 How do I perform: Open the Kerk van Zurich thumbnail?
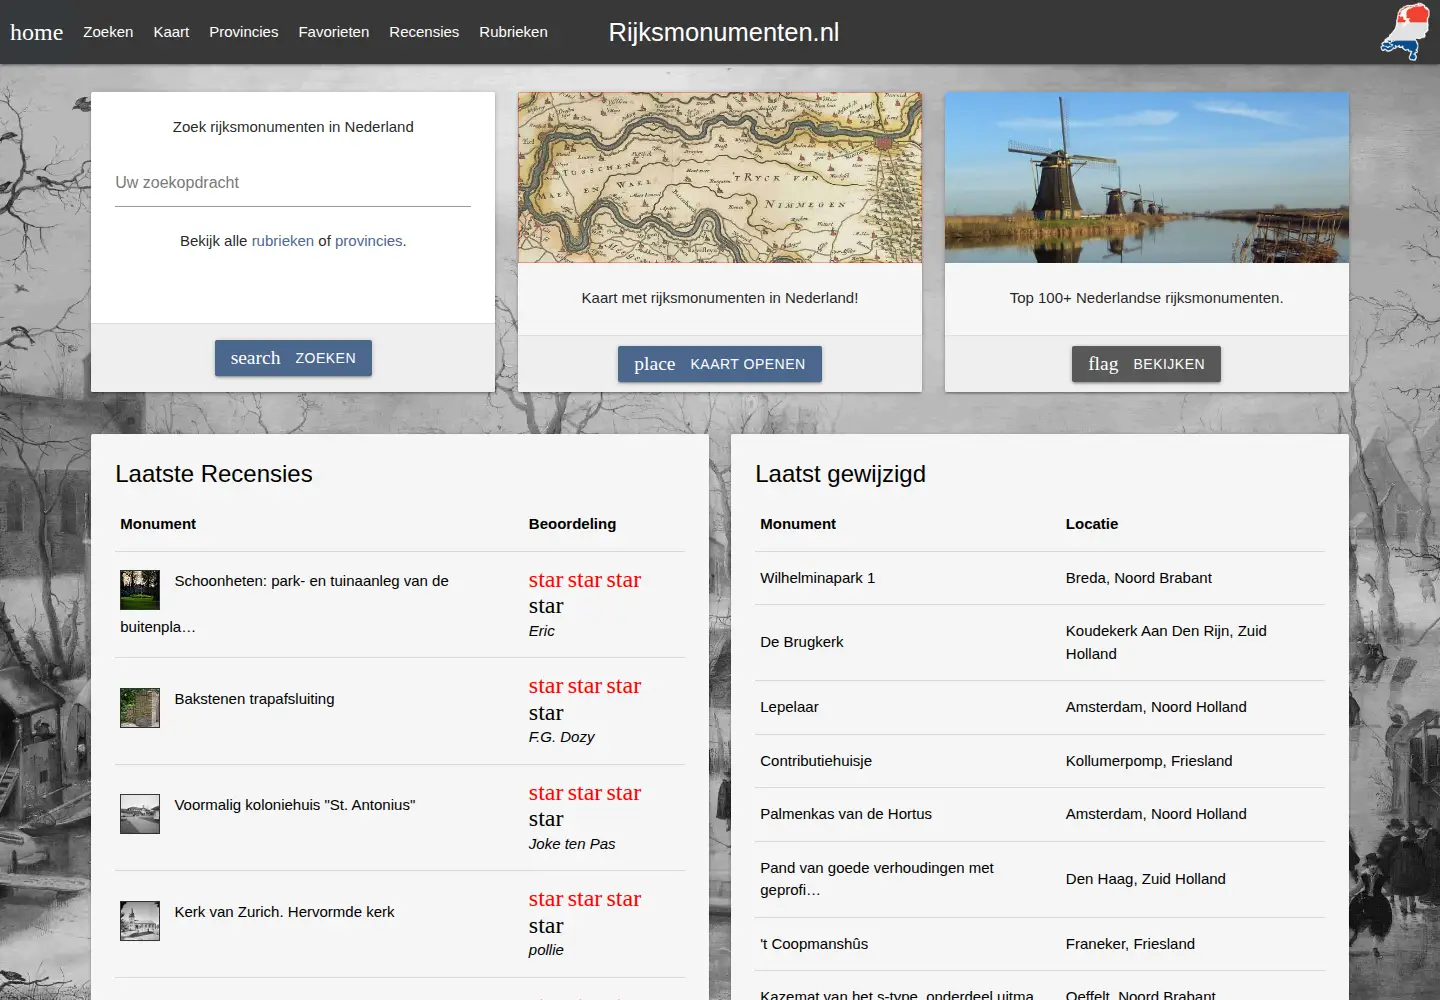pos(140,921)
